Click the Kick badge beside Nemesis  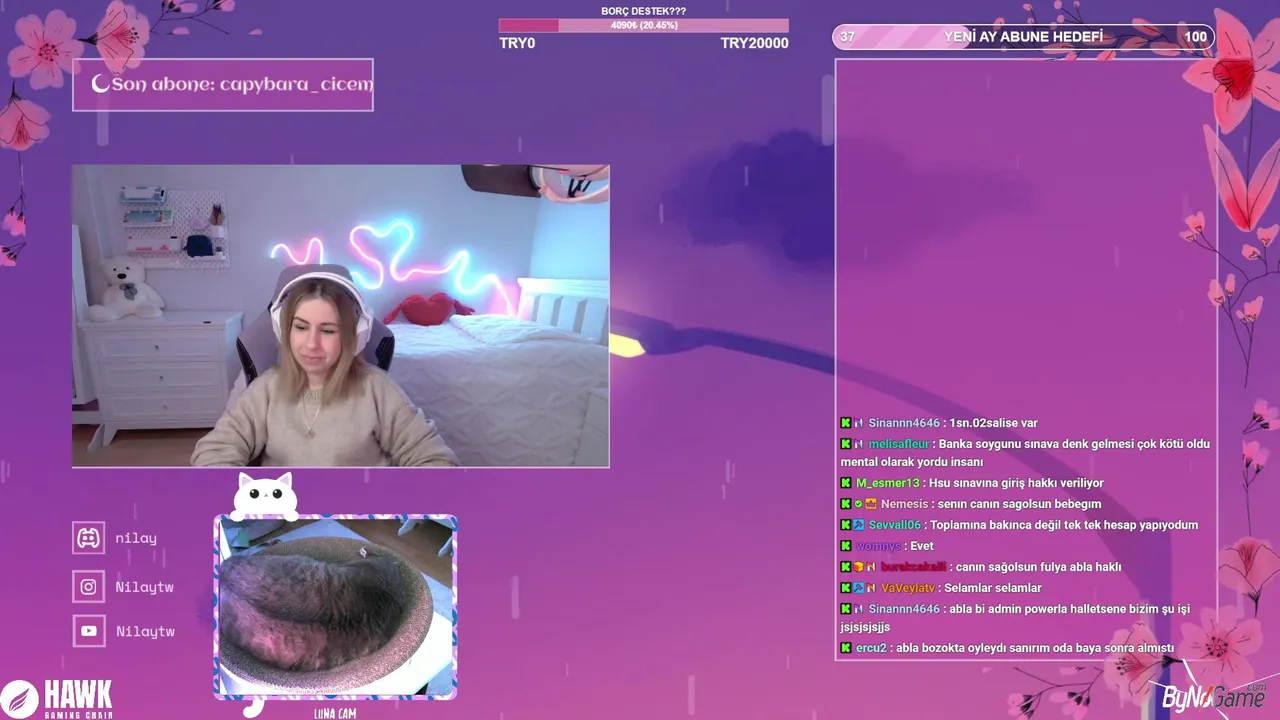point(846,504)
